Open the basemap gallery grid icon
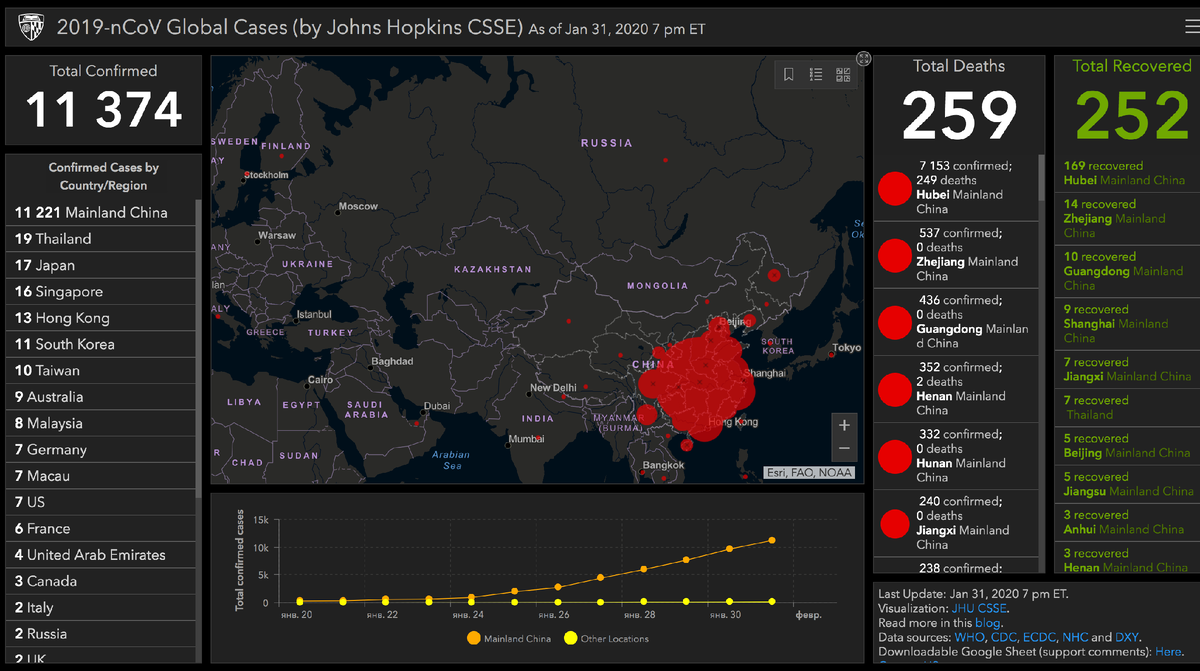1200x671 pixels. coord(843,74)
